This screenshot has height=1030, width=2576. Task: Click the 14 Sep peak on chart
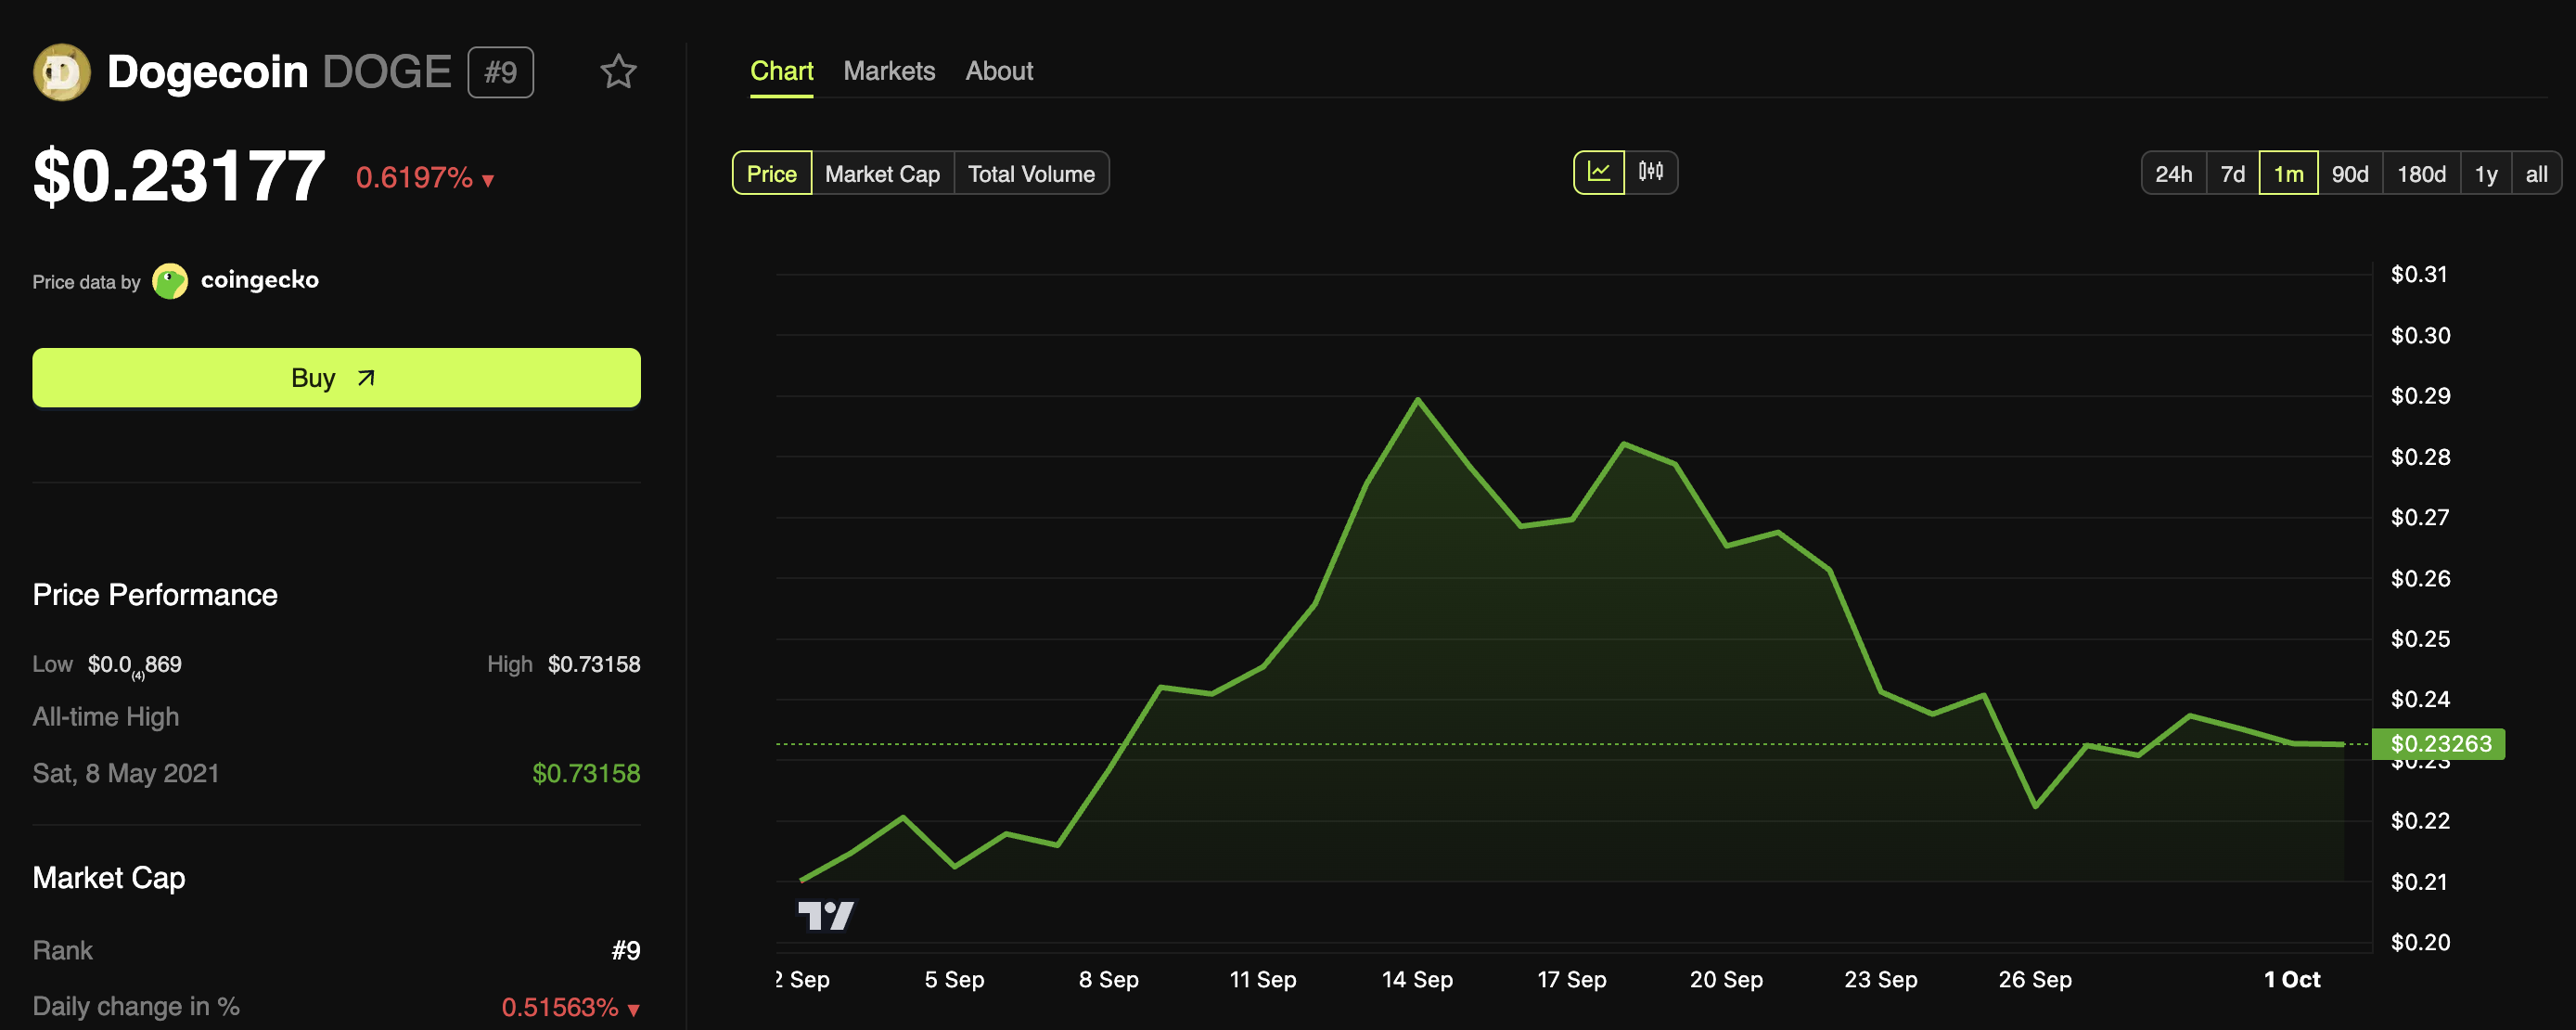(1417, 400)
